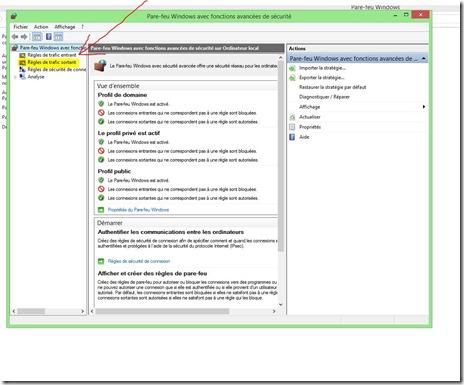Screen dimensions: 464x385
Task: Open the Affichage submenu arrow in Actions
Action: click(x=424, y=107)
